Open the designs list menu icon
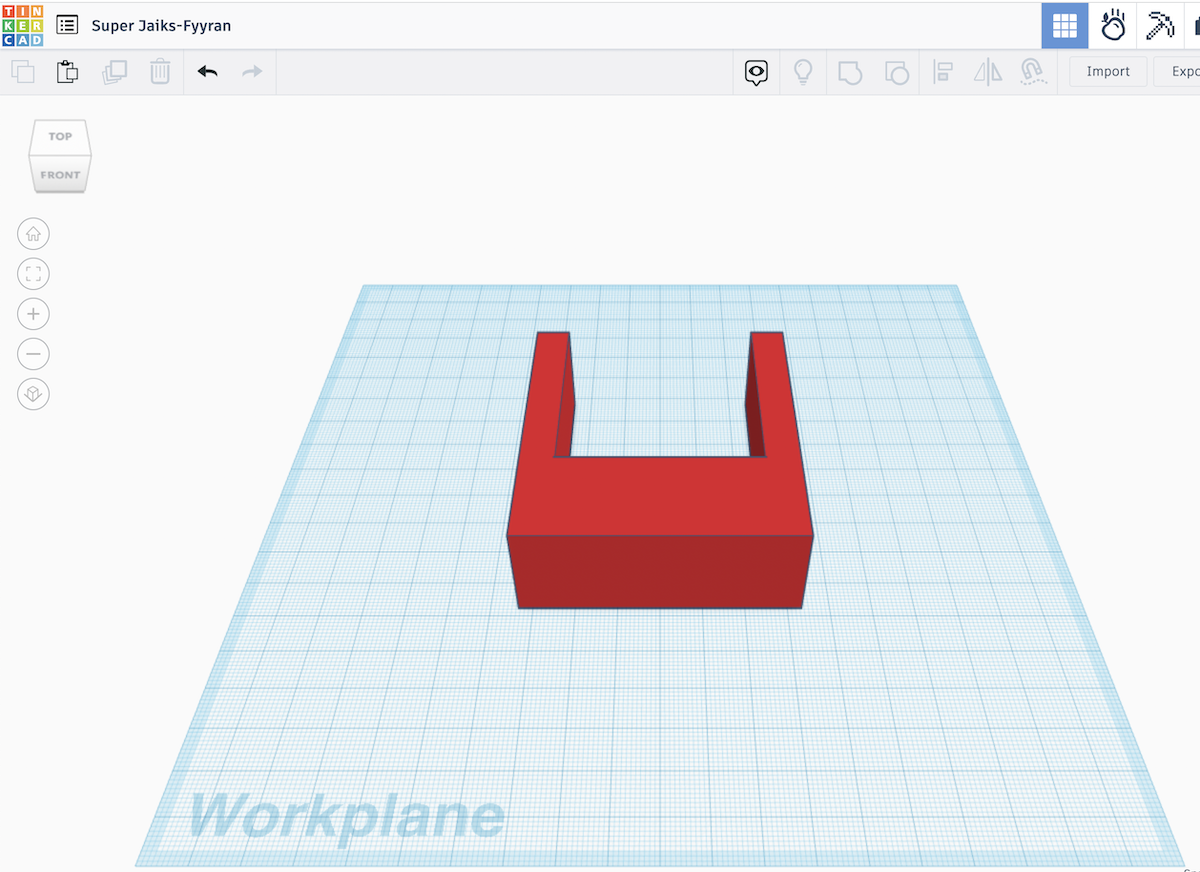The width and height of the screenshot is (1200, 872). (67, 26)
